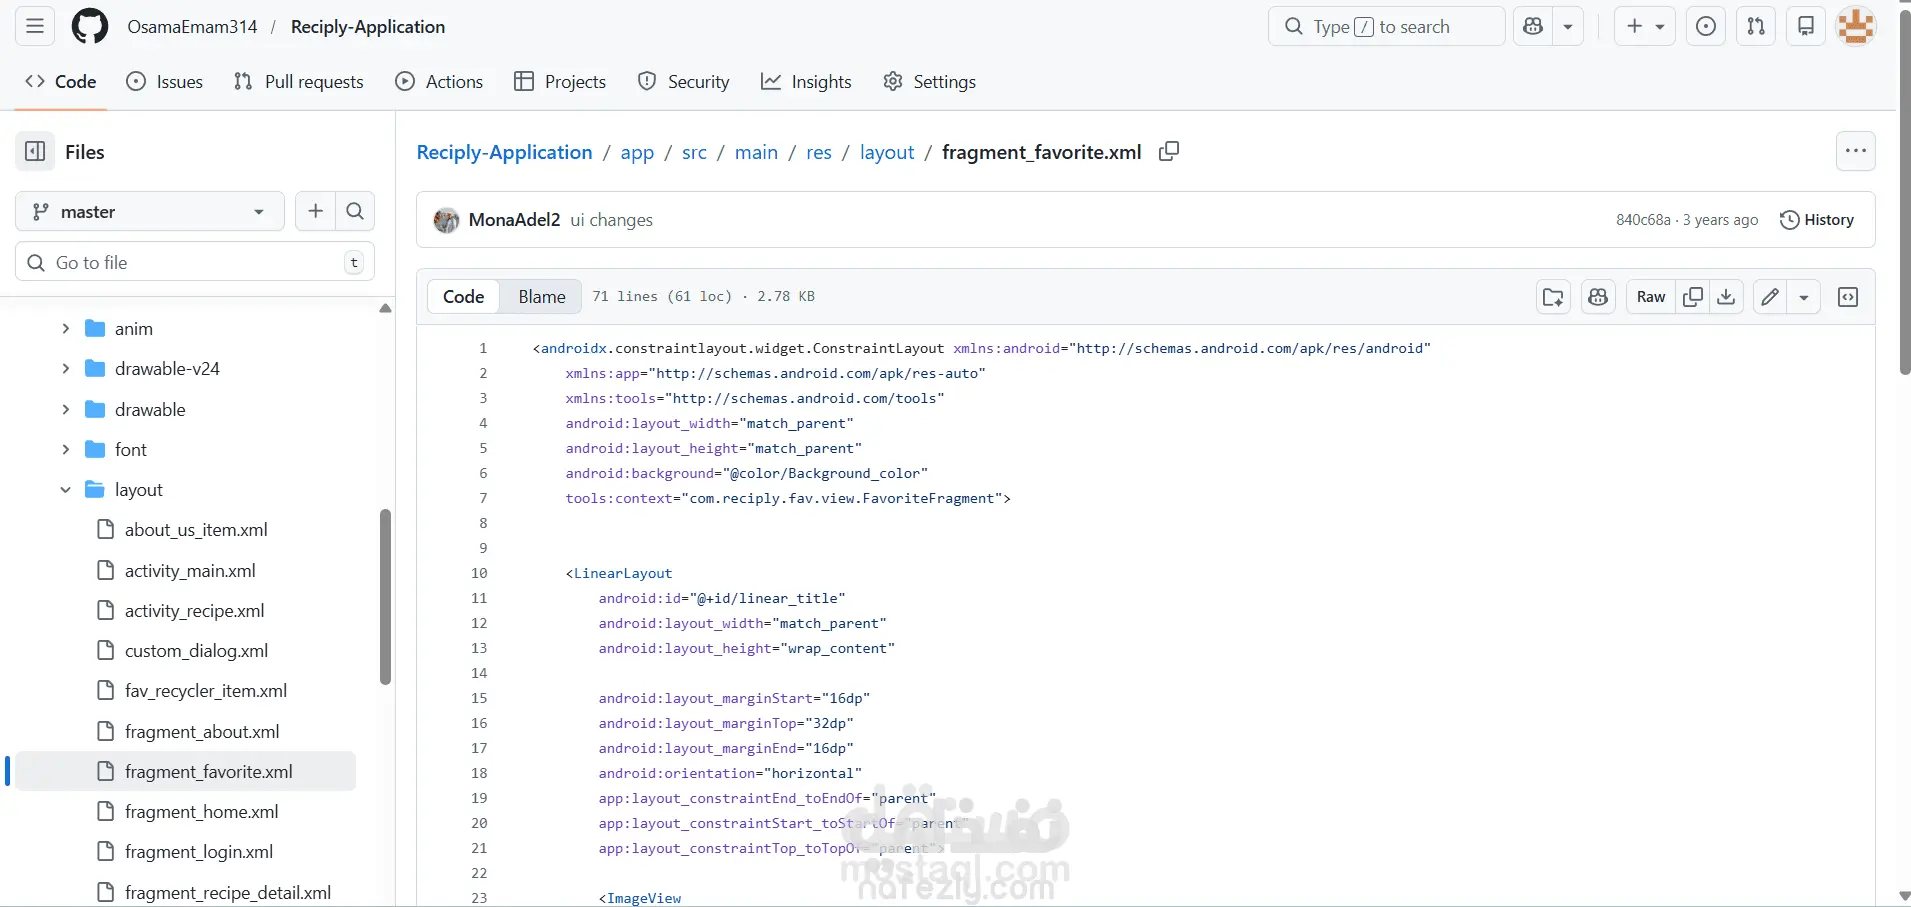
Task: Navigate to main breadcrumb folder
Action: pos(756,152)
